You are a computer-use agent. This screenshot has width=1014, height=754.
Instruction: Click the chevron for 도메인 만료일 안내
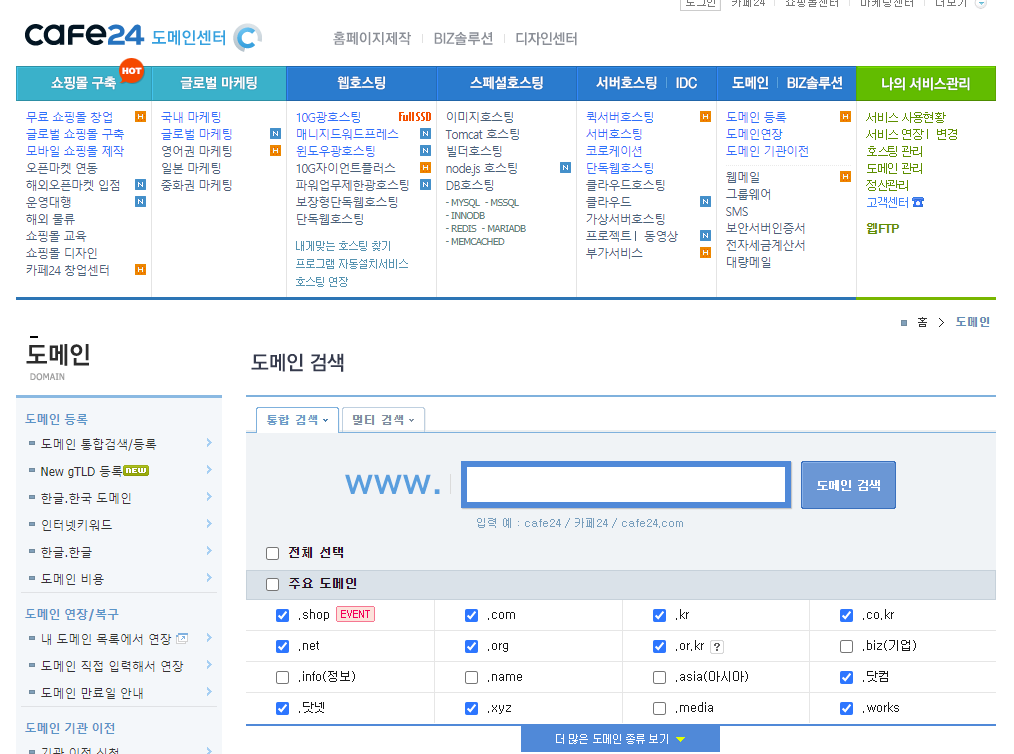coord(209,692)
